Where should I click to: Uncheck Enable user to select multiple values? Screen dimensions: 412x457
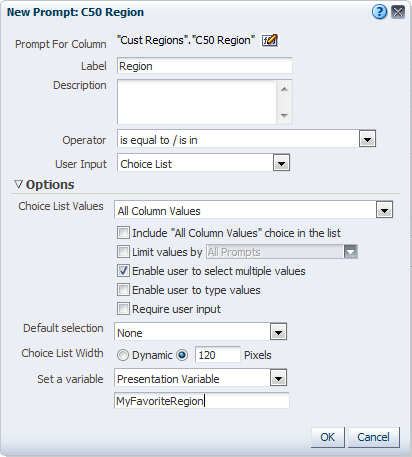(123, 271)
